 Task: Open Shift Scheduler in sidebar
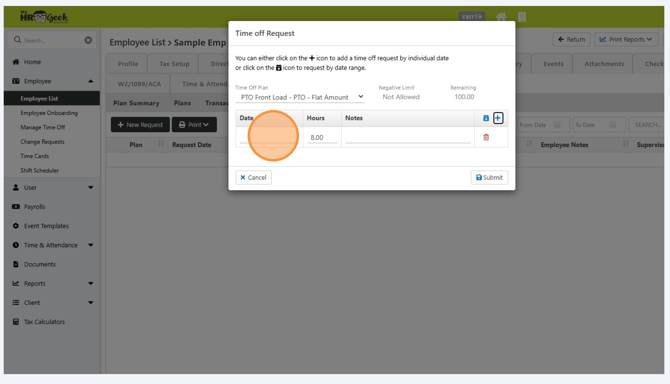(40, 170)
